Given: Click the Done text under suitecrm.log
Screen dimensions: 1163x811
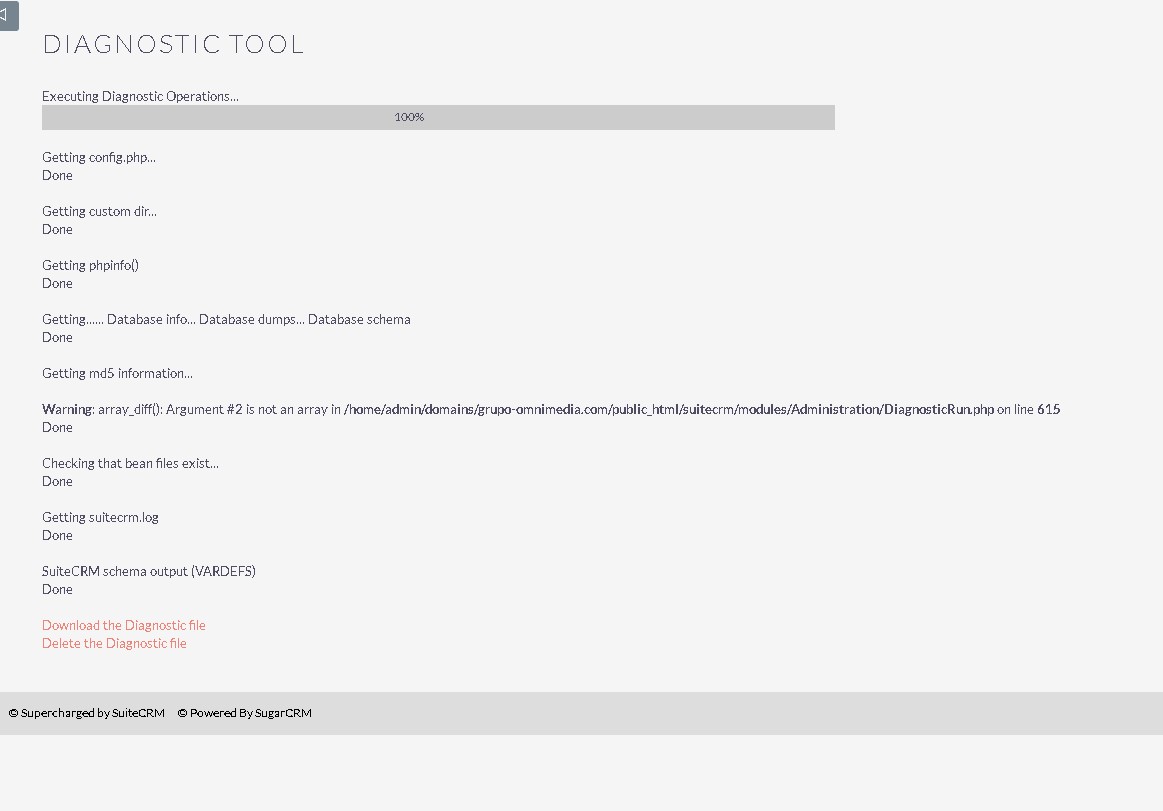Looking at the screenshot, I should (x=57, y=535).
